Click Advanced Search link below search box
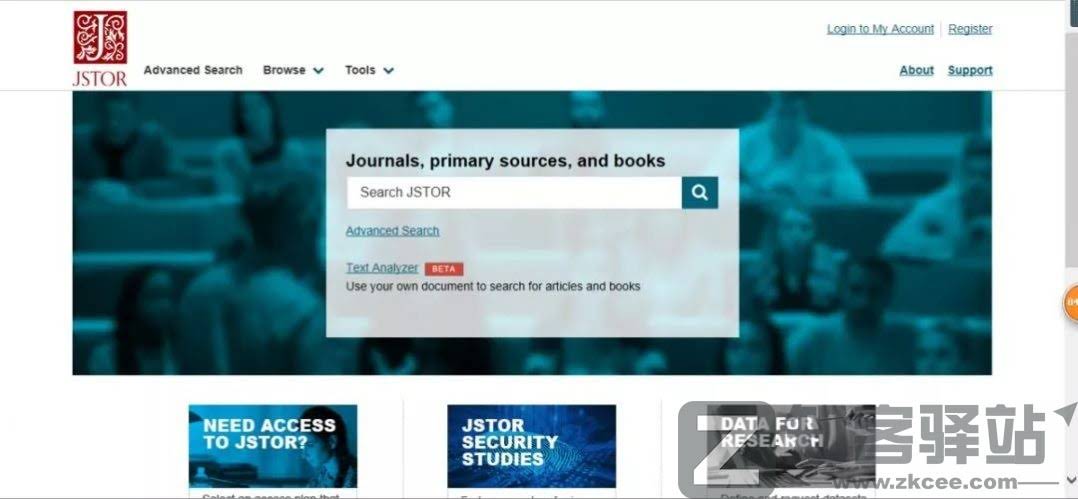 click(x=393, y=231)
